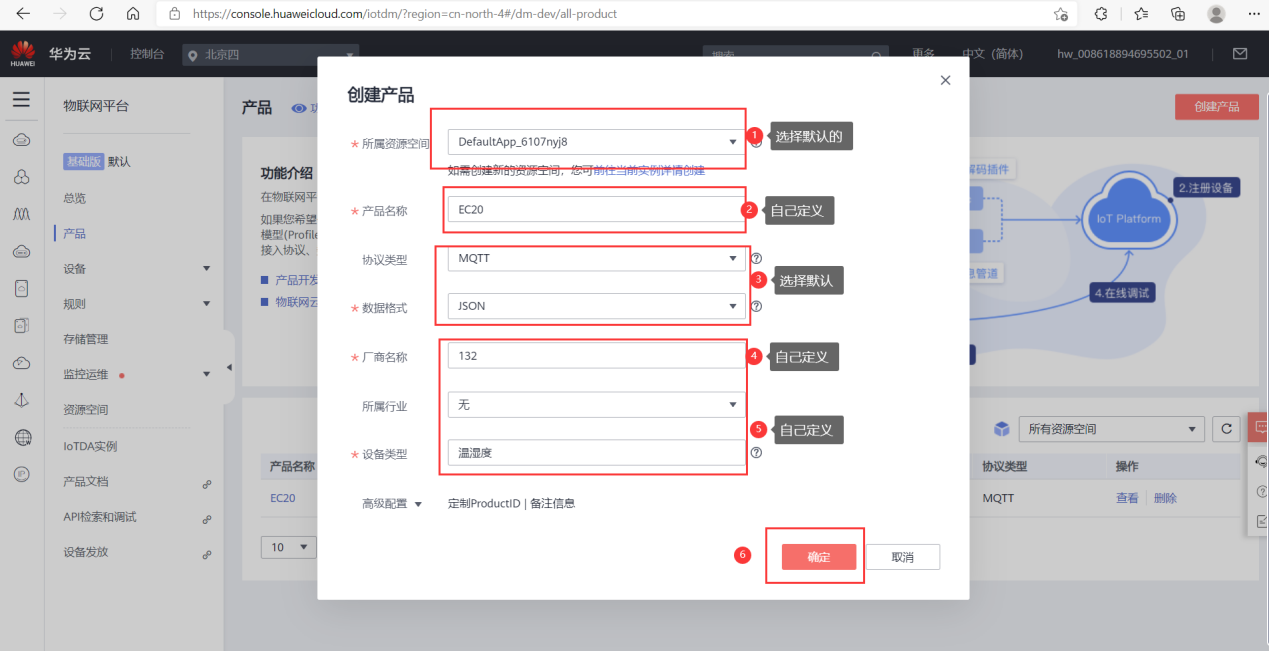Viewport: 1269px width, 651px height.
Task: Click the 取消 button
Action: [x=902, y=557]
